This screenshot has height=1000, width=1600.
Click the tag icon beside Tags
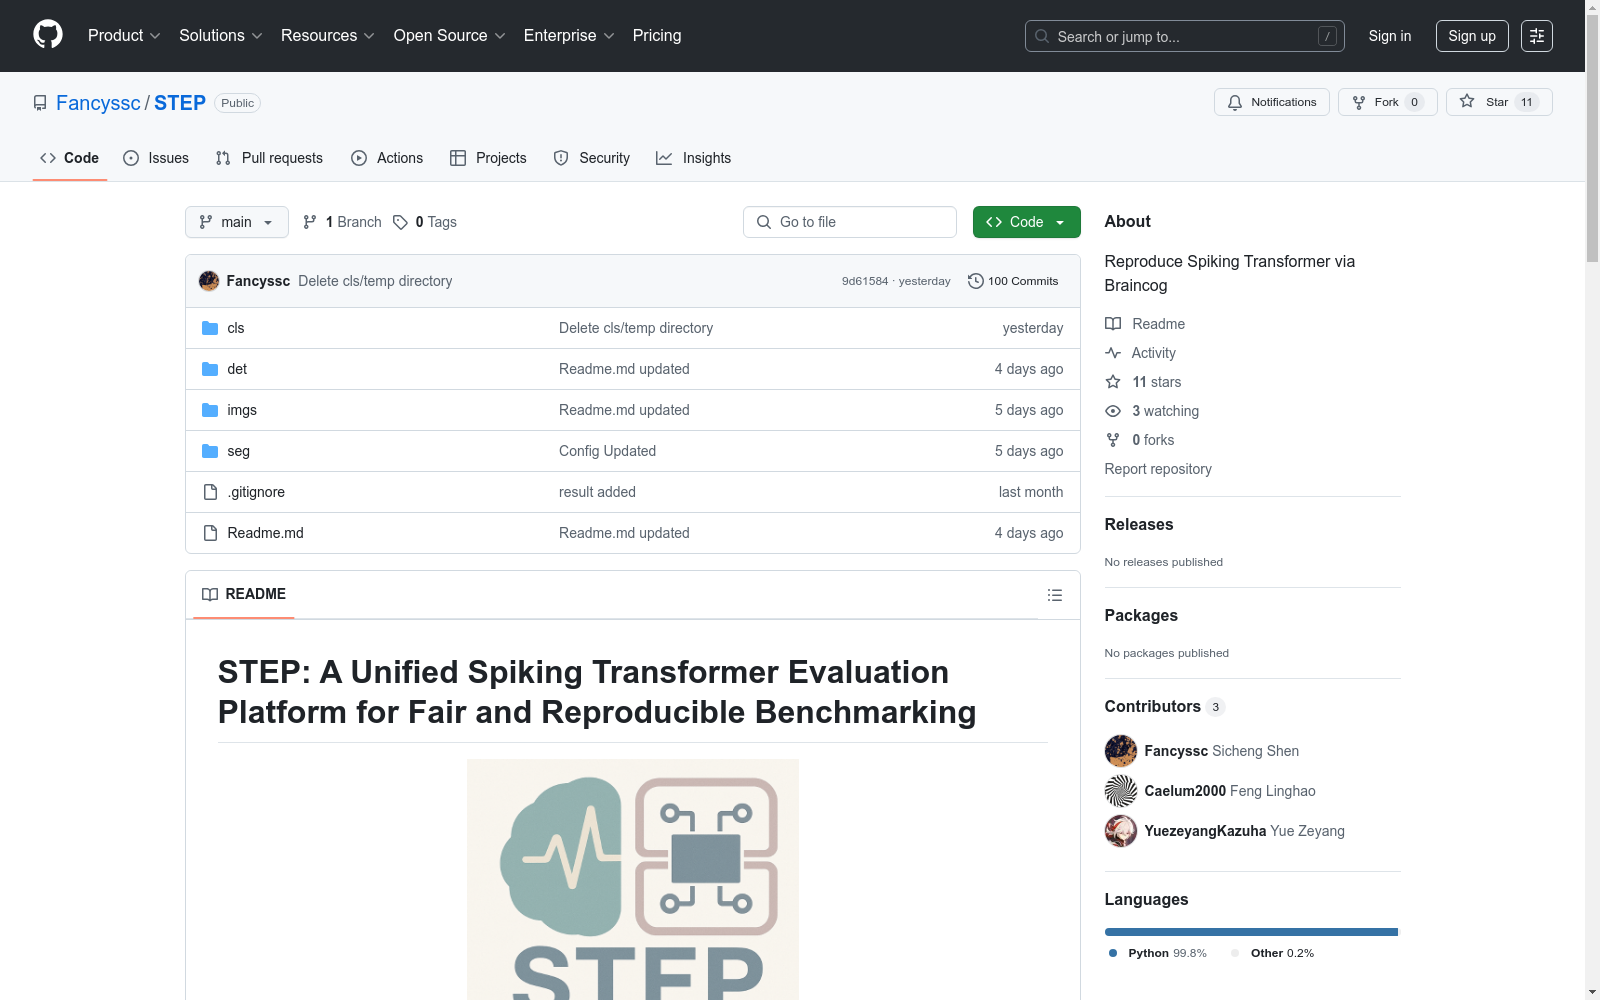pos(400,222)
